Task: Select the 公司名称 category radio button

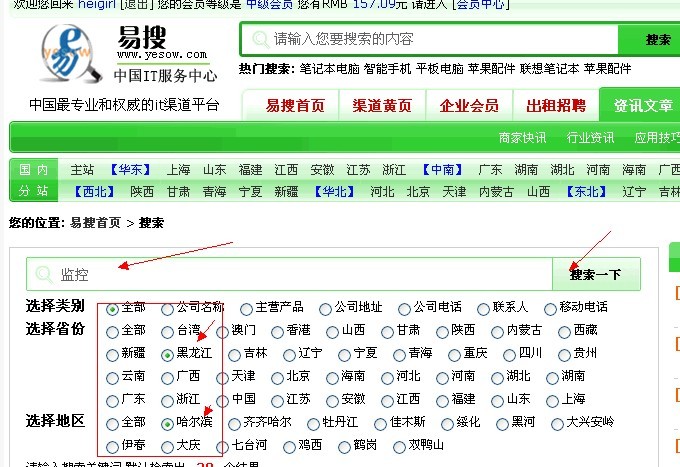Action: (167, 308)
